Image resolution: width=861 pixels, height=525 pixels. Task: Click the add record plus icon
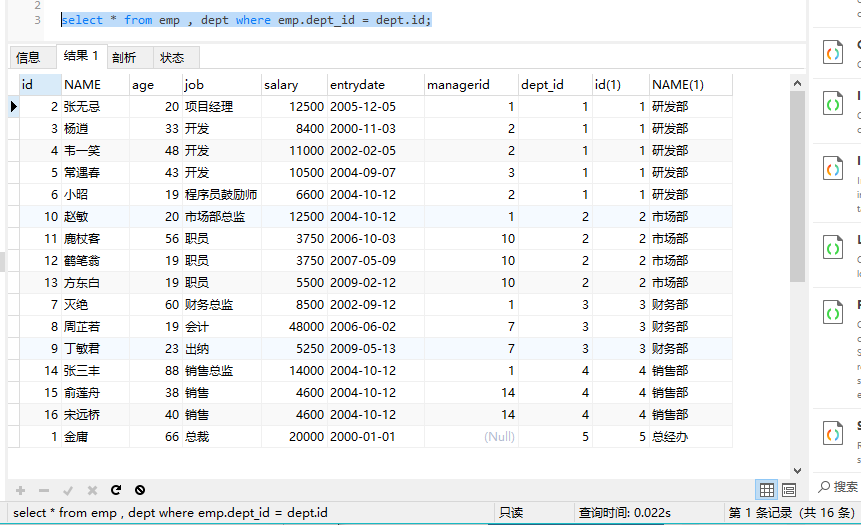(x=20, y=490)
